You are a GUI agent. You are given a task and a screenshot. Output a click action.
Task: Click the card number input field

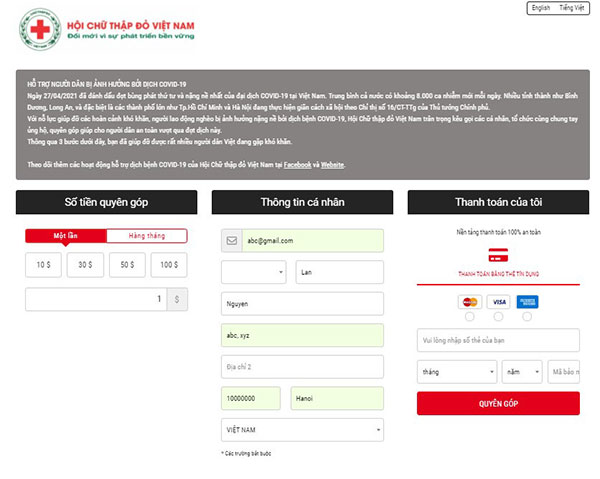tap(497, 342)
